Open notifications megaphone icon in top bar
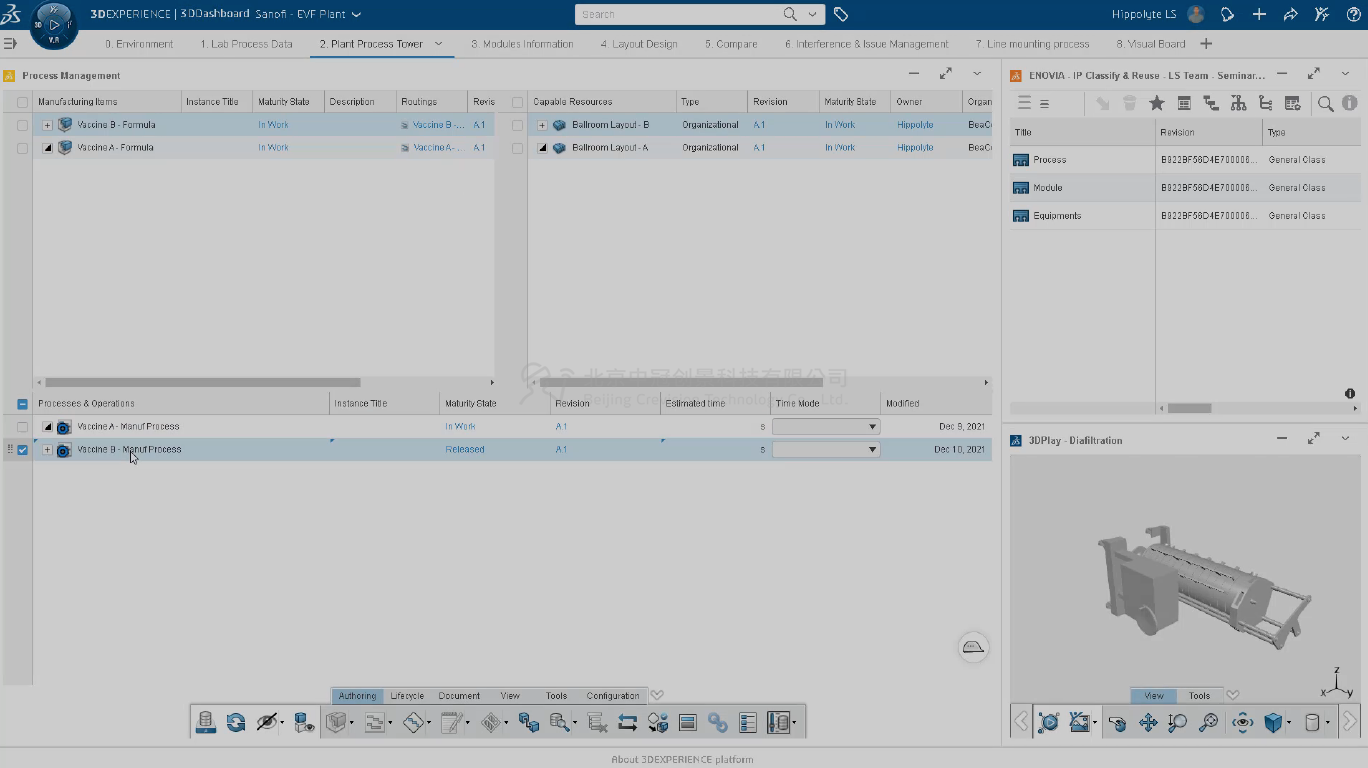 pyautogui.click(x=1228, y=14)
